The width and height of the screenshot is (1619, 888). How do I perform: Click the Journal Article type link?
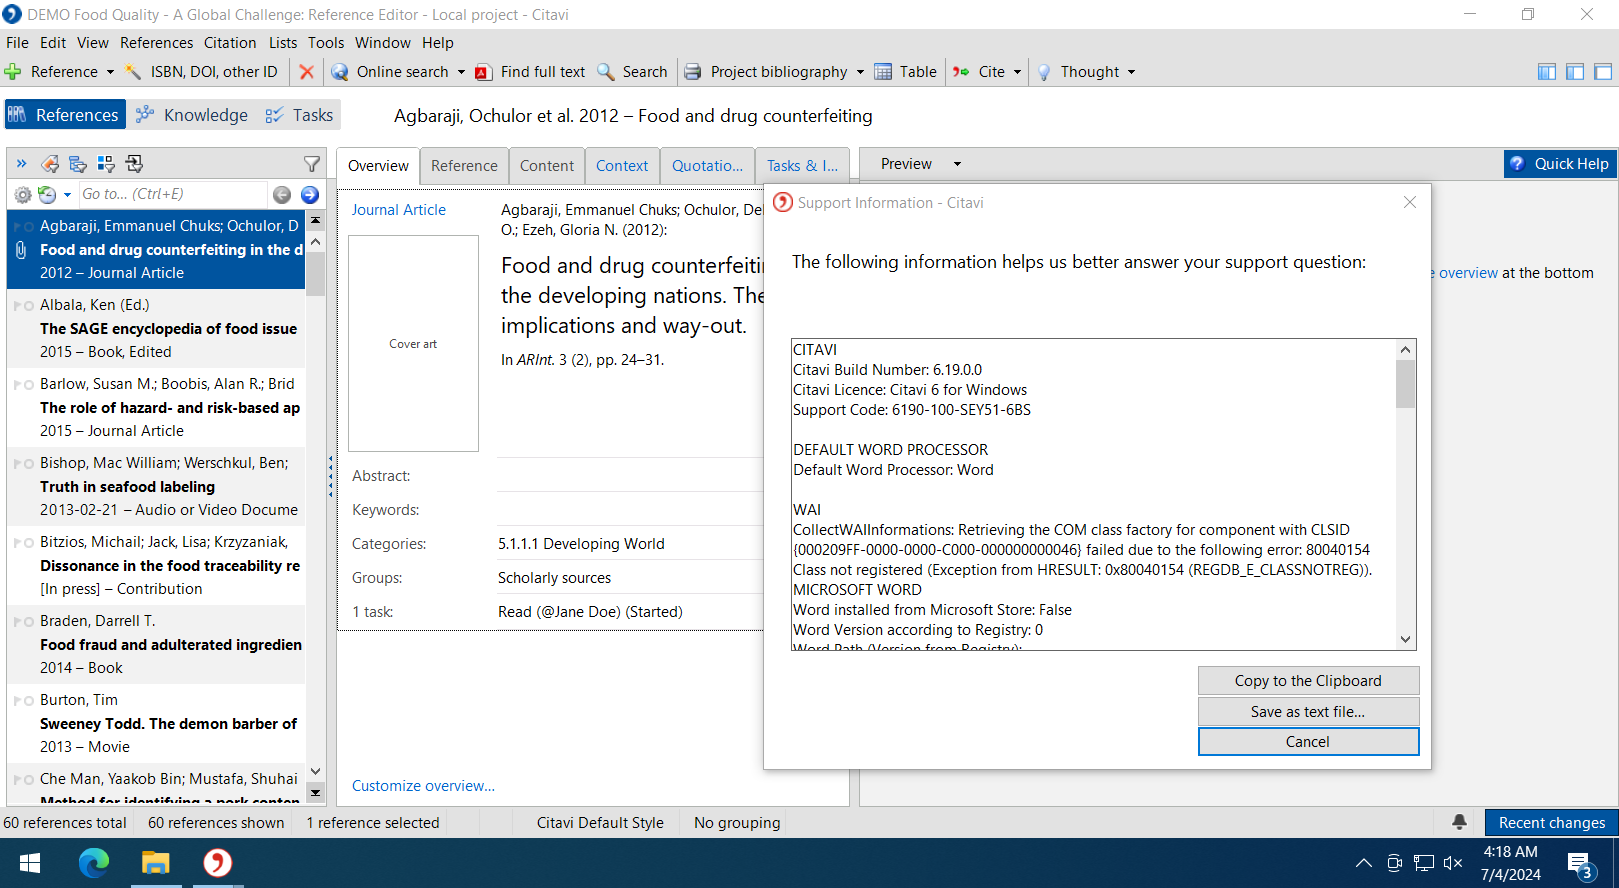pos(399,210)
